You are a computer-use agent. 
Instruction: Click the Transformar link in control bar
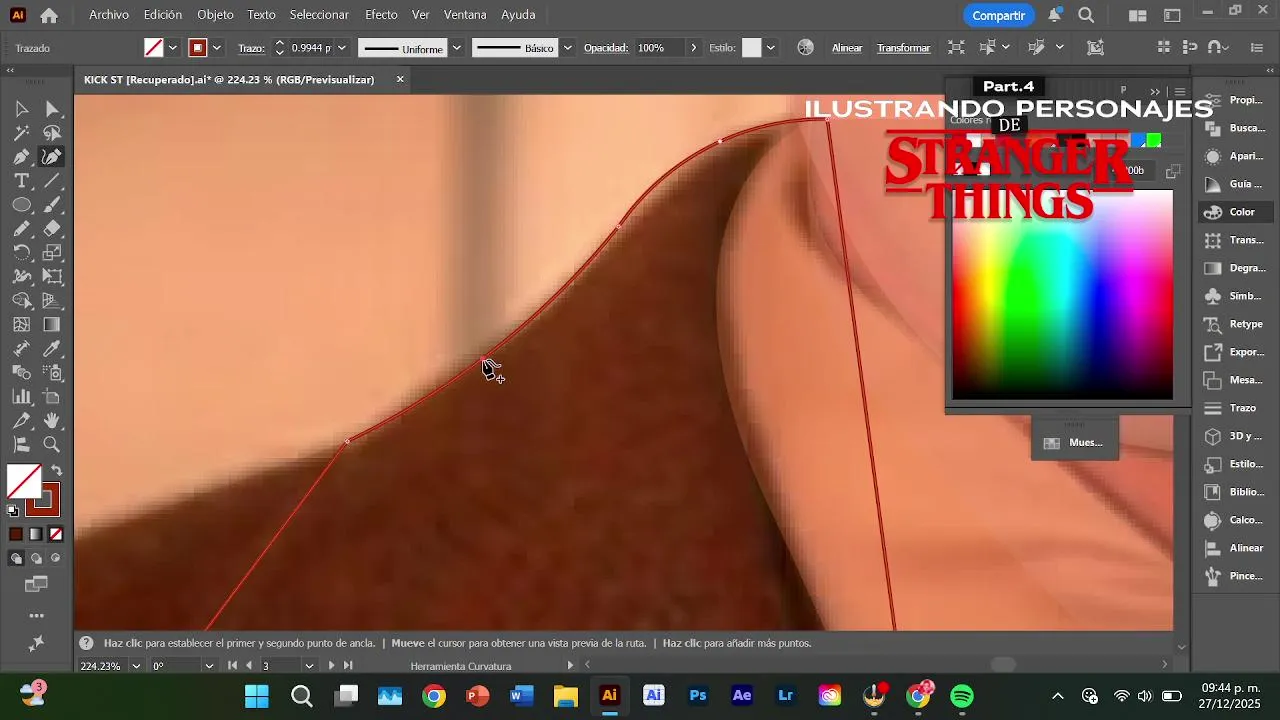pyautogui.click(x=904, y=48)
